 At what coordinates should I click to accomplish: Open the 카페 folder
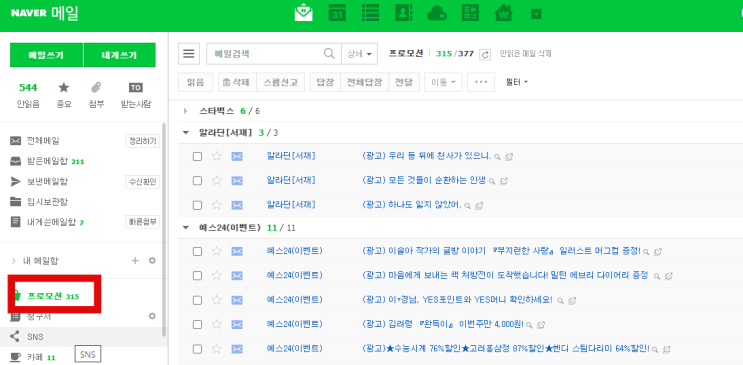tap(36, 357)
